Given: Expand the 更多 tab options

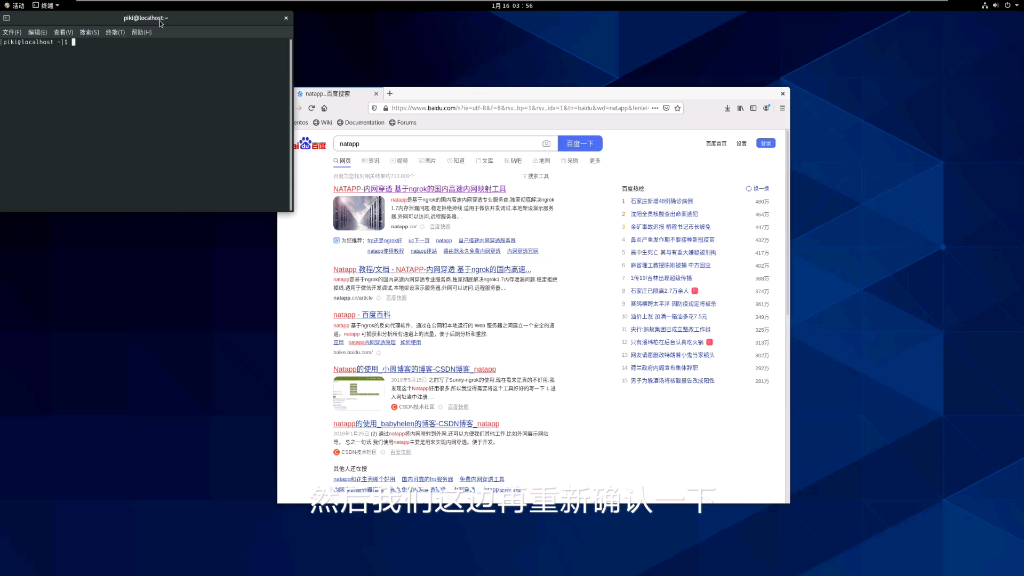Looking at the screenshot, I should point(595,161).
